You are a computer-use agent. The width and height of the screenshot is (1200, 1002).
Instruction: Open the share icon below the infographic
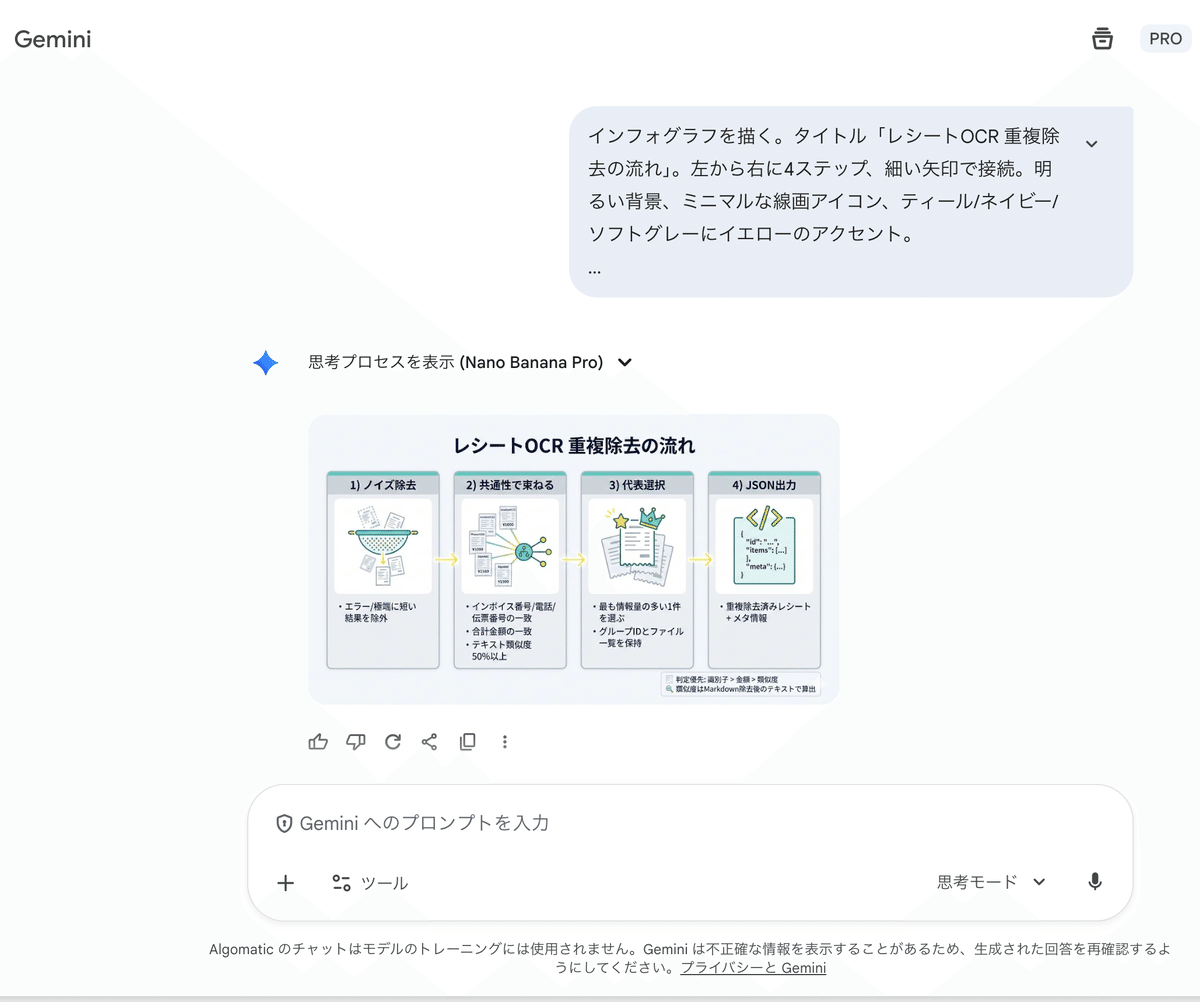(x=429, y=741)
